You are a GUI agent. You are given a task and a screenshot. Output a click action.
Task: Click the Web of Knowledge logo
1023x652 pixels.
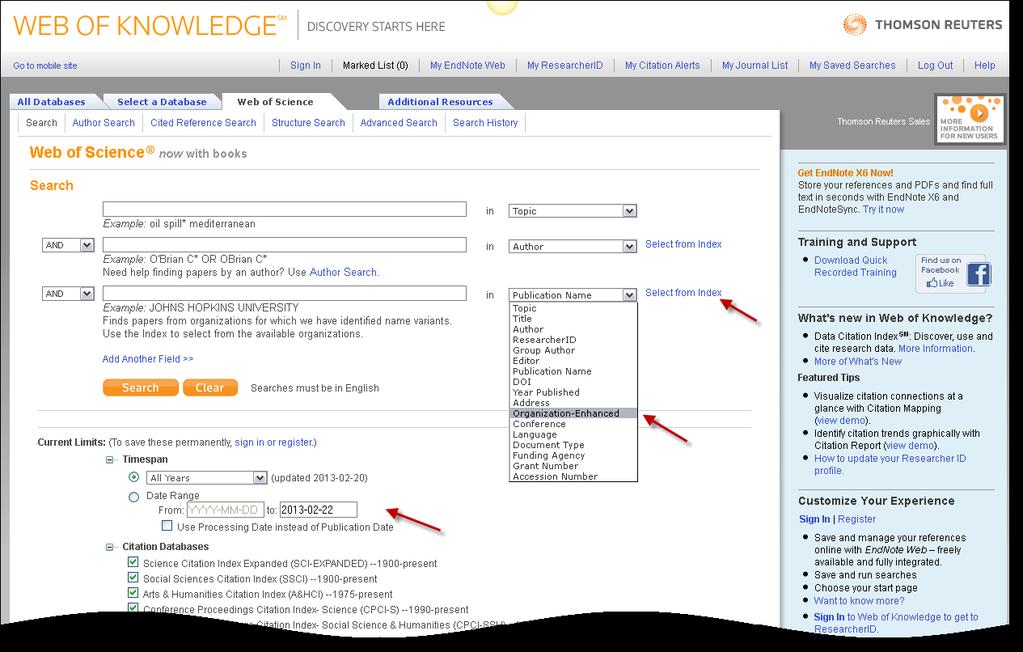(149, 25)
